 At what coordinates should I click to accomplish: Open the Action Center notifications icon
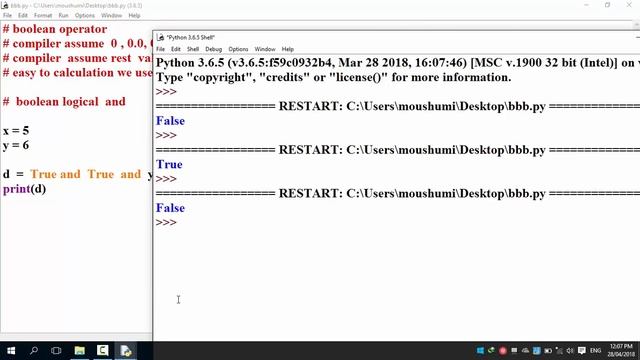[582, 351]
